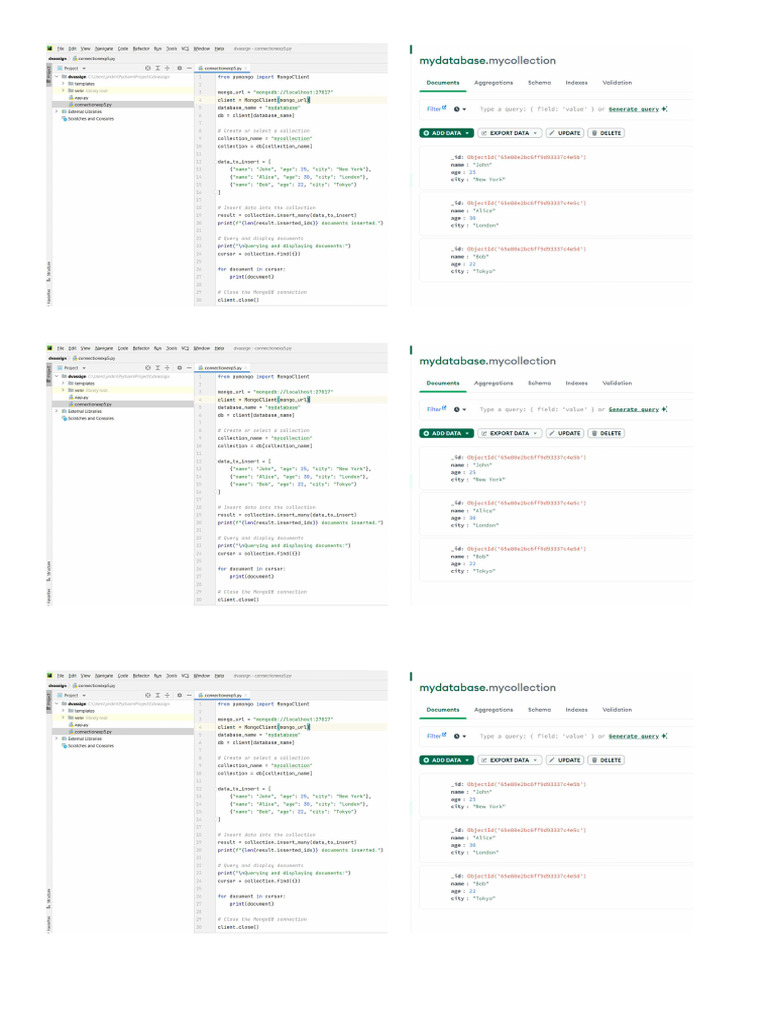Viewport: 768px width, 1024px height.
Task: Hide the Project panel via minus icon, second PyCharm window
Action: pos(189,368)
